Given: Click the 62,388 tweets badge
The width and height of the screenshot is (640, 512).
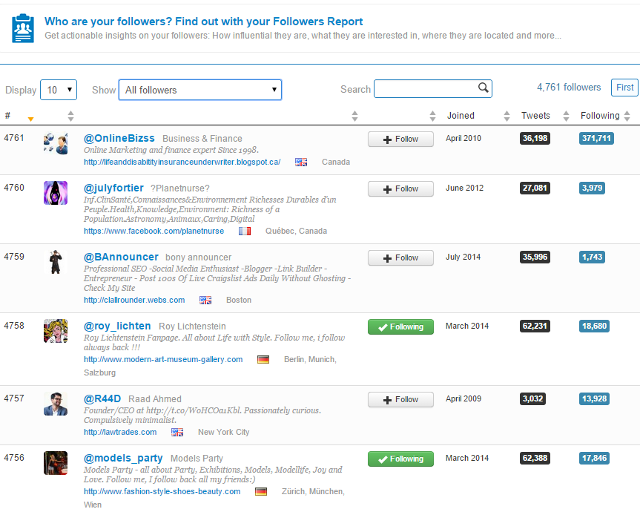Looking at the screenshot, I should (x=535, y=459).
